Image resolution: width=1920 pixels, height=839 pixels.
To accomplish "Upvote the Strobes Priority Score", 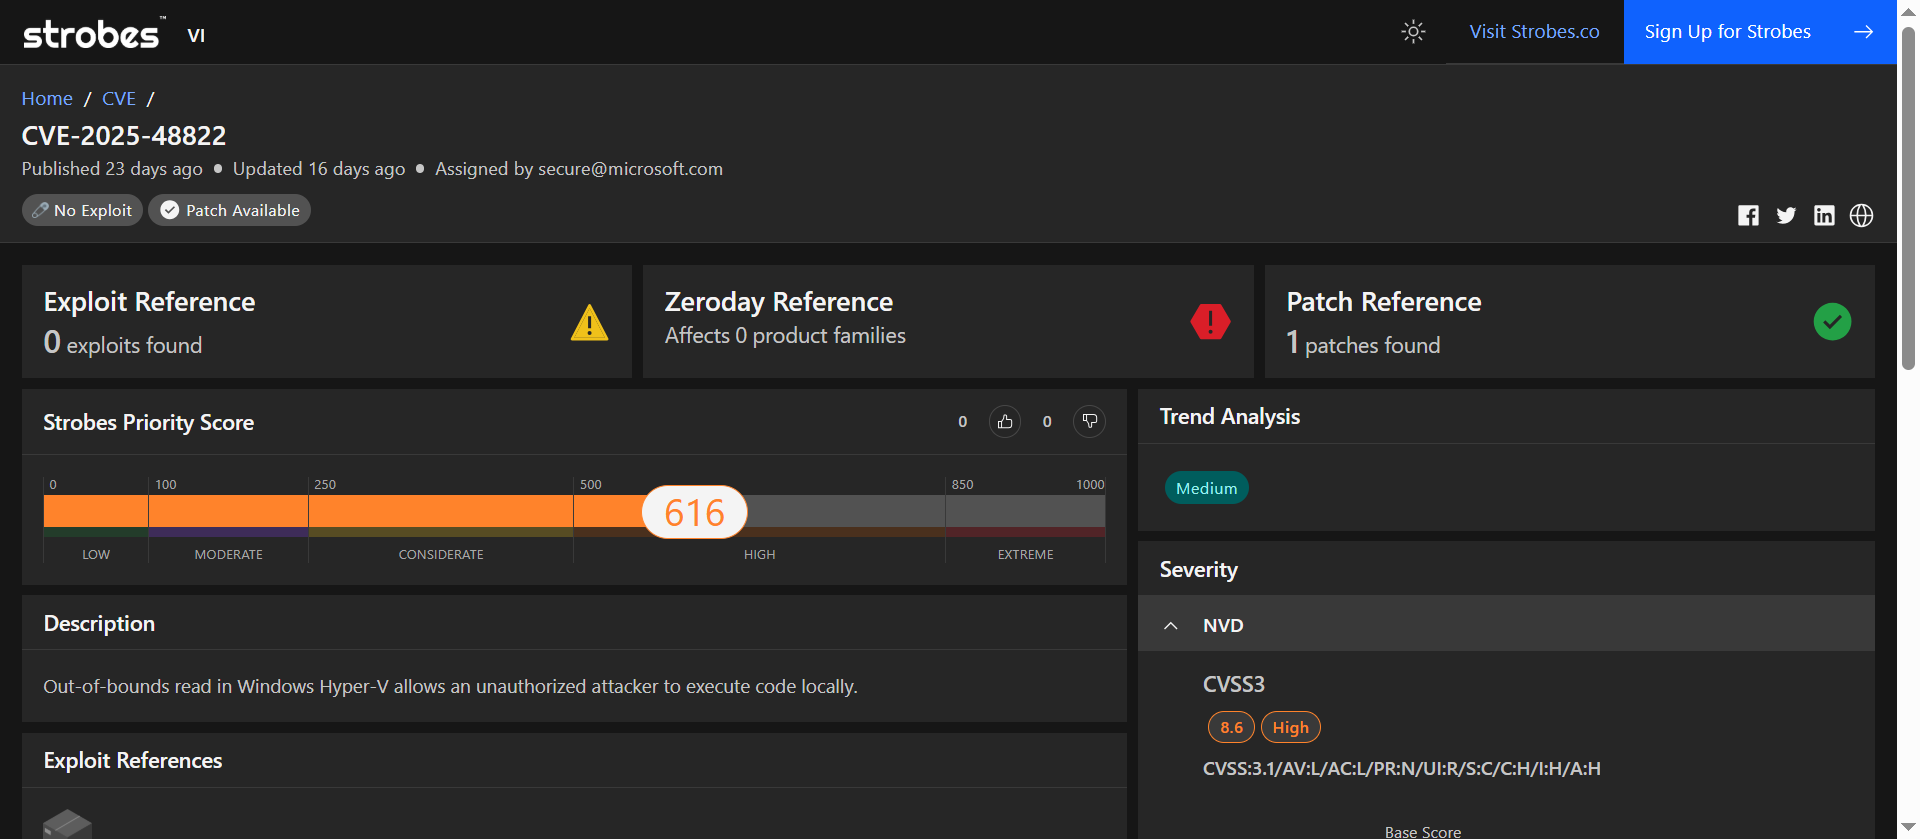I will point(1005,422).
